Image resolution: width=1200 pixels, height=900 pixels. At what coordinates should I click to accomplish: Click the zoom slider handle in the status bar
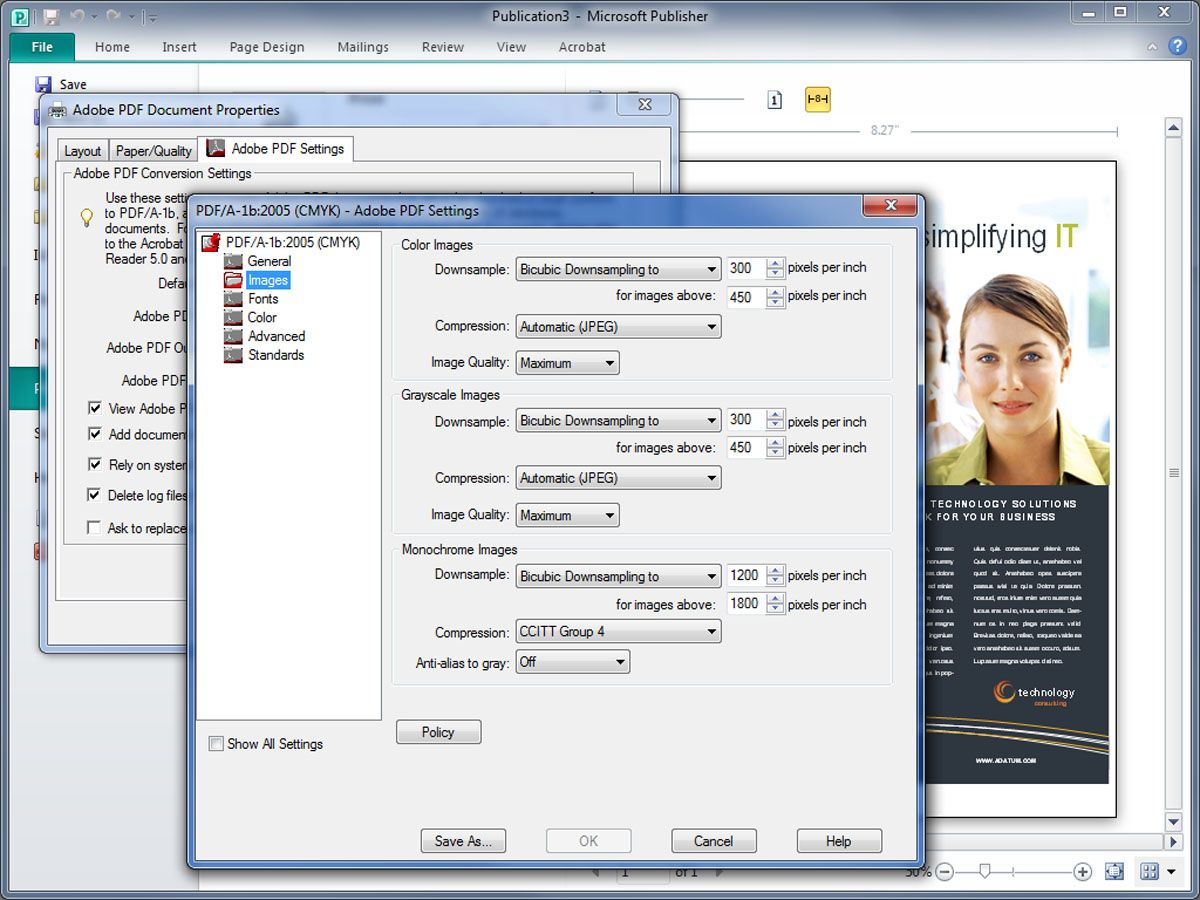coord(985,872)
